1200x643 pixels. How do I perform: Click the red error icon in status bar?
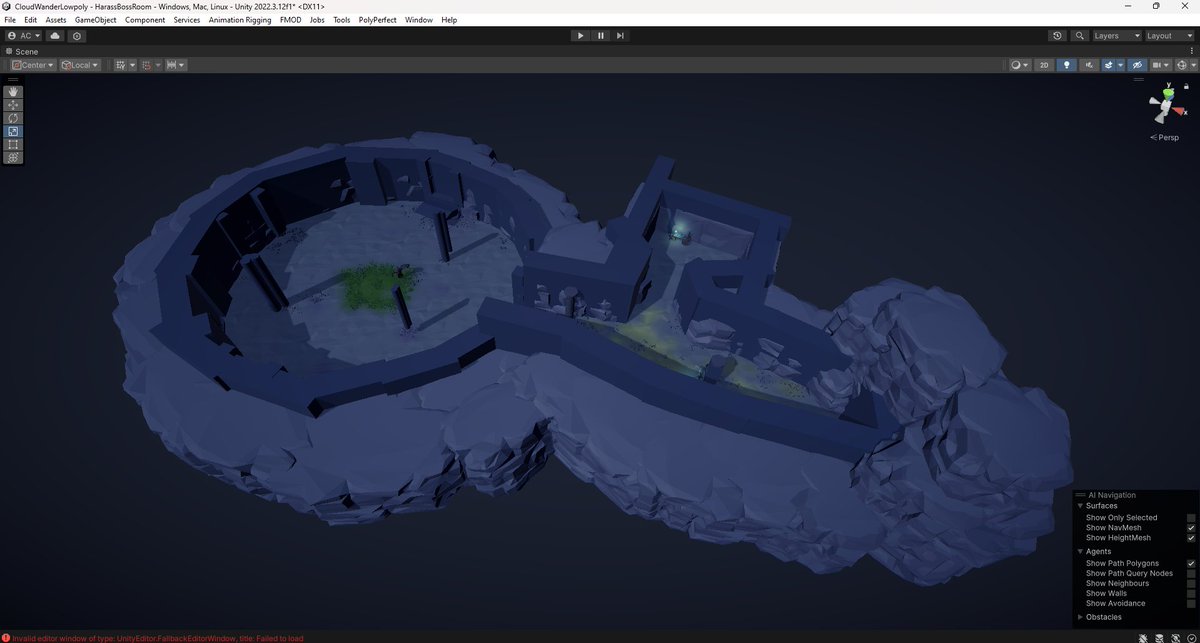[x=6, y=637]
